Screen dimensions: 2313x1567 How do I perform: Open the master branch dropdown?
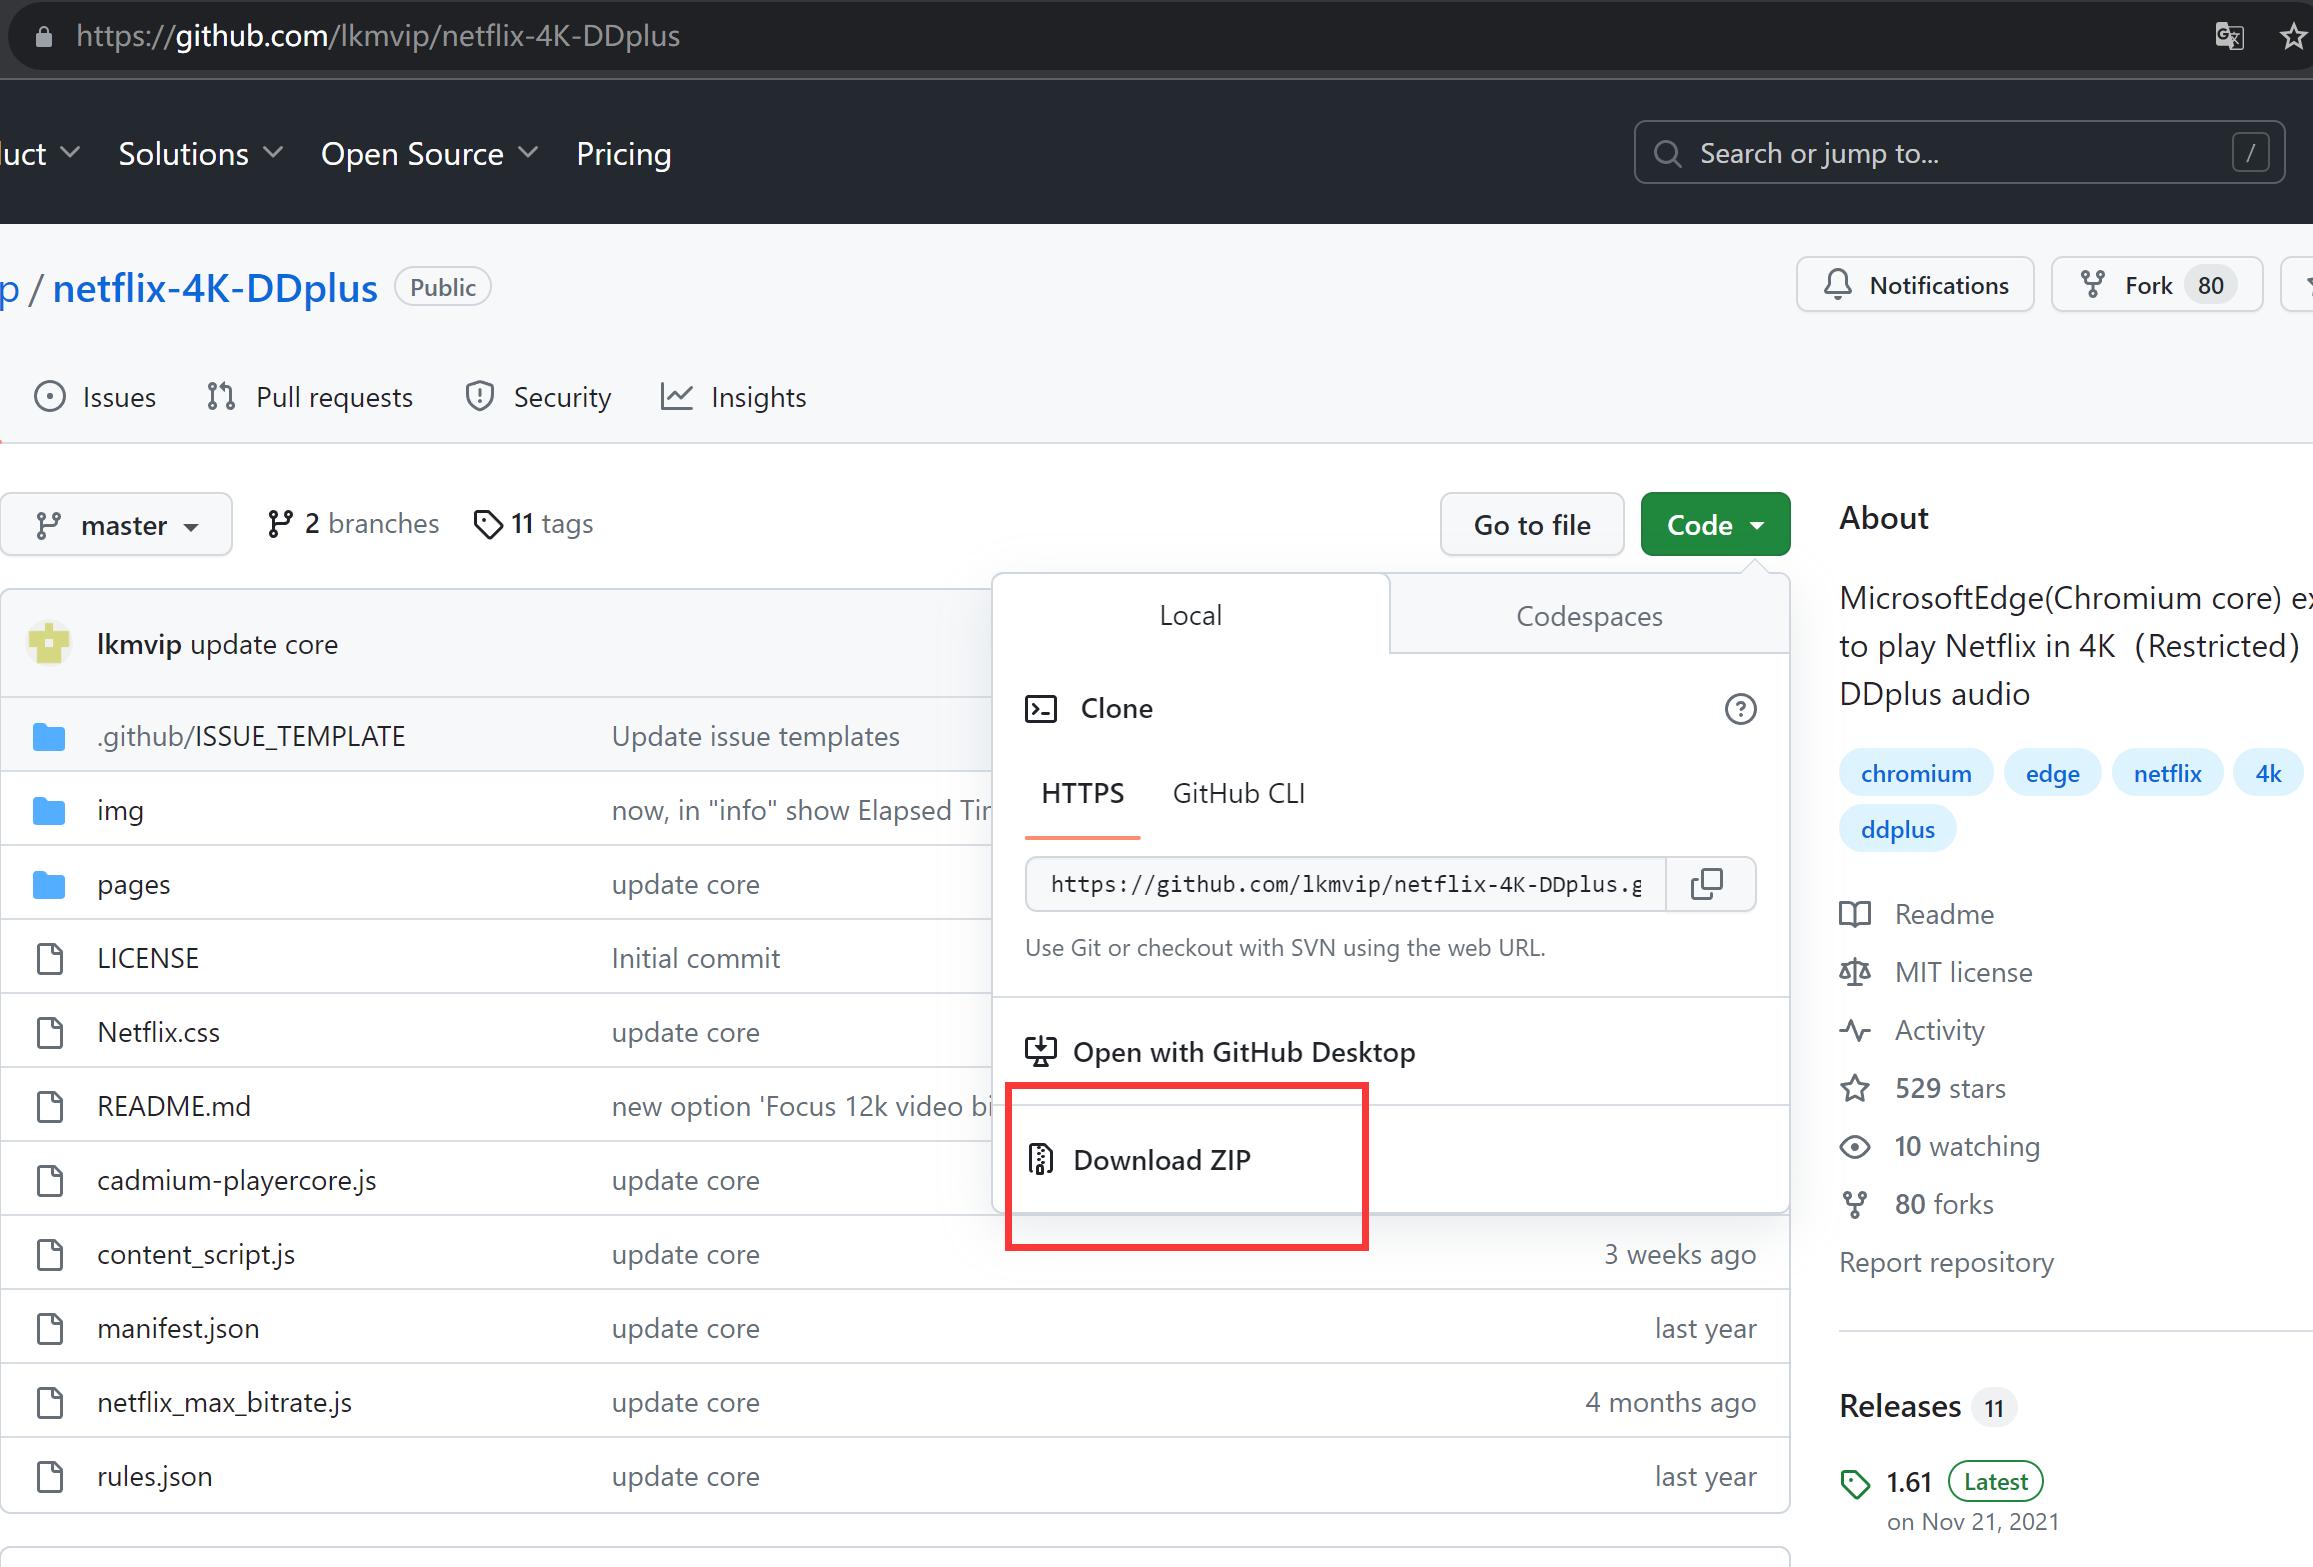click(x=117, y=524)
